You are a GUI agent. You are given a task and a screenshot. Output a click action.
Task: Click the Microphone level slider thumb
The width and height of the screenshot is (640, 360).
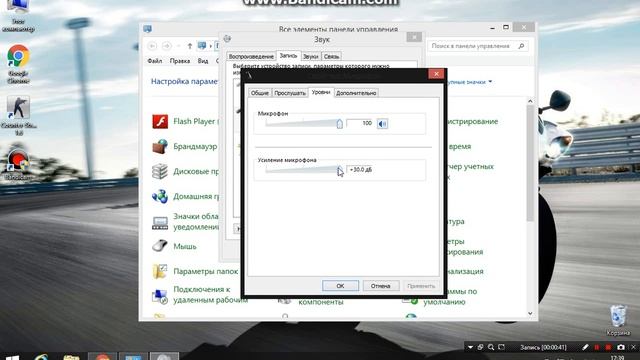click(340, 123)
